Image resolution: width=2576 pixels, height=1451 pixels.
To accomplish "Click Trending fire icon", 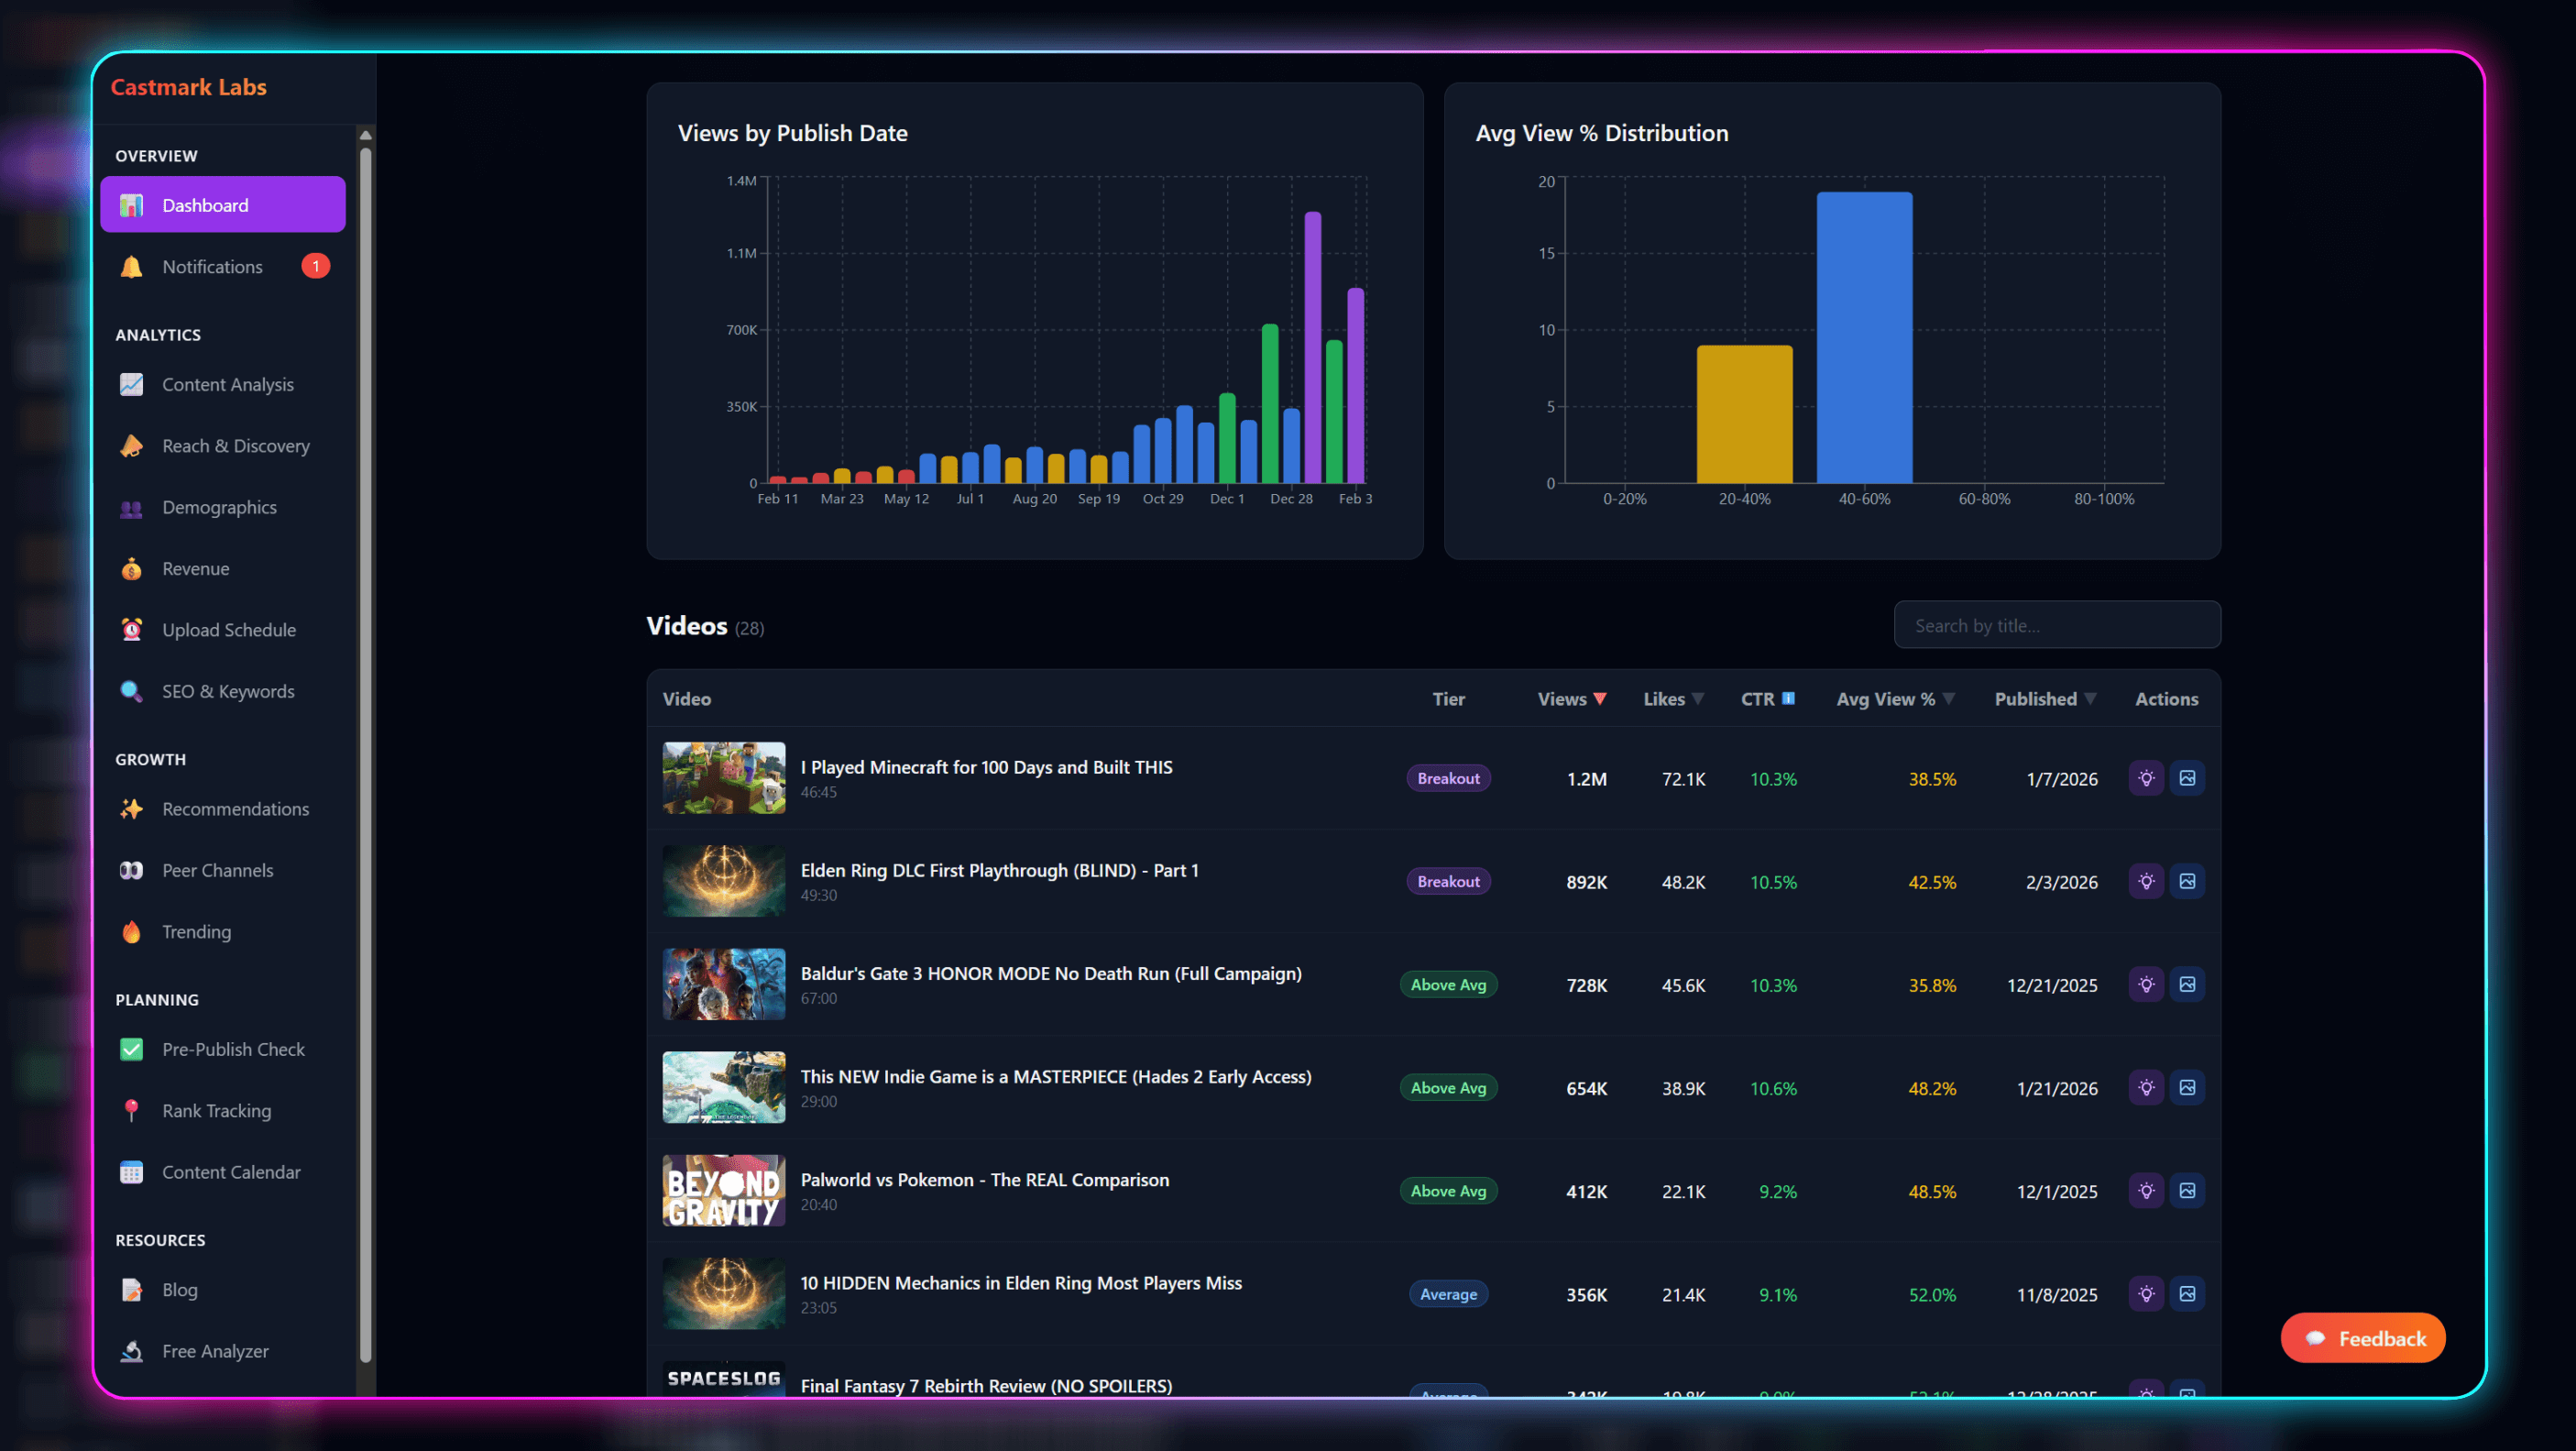I will [x=132, y=931].
